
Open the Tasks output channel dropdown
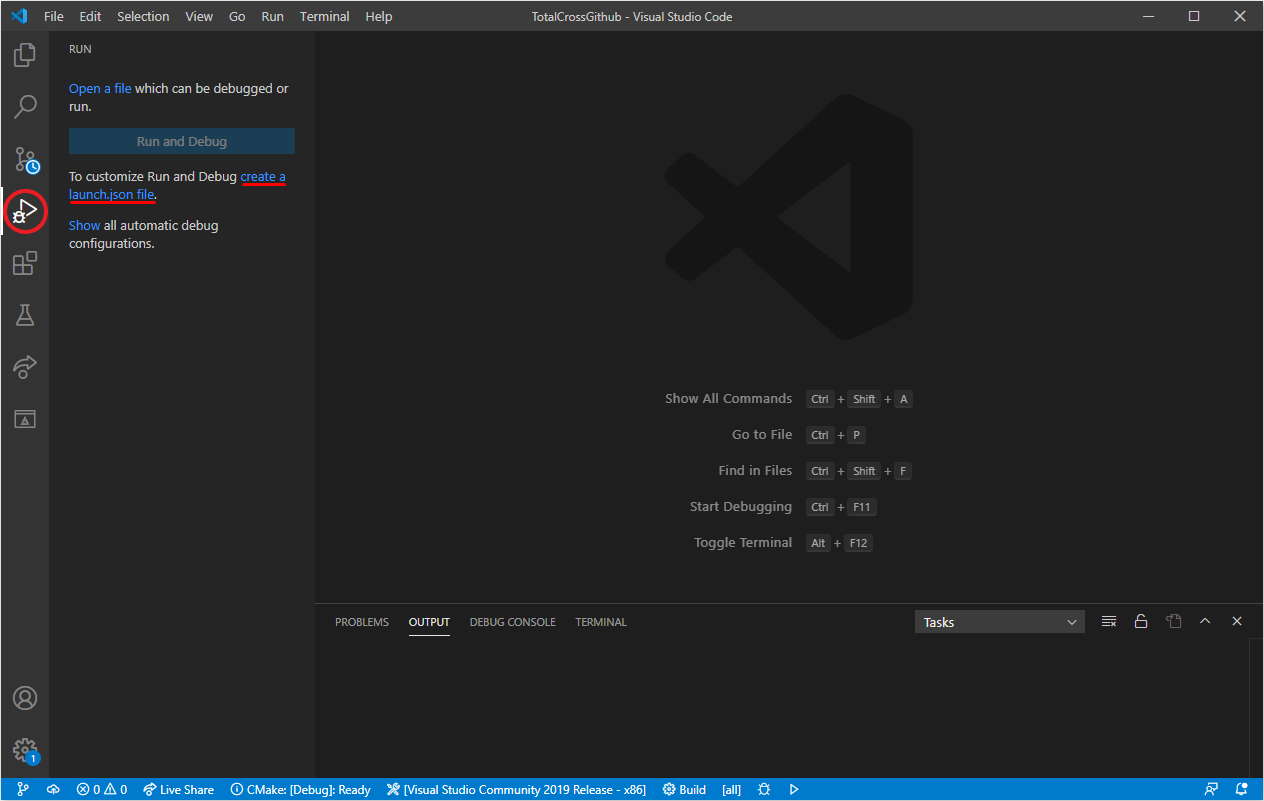pos(1000,622)
